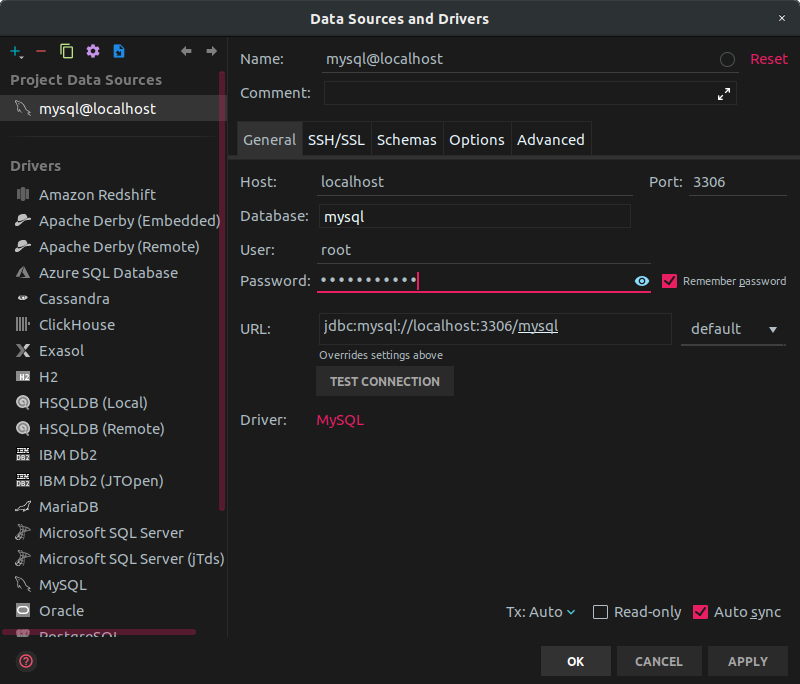This screenshot has height=684, width=800.
Task: Remove the selected data source with the minus icon
Action: click(x=41, y=51)
